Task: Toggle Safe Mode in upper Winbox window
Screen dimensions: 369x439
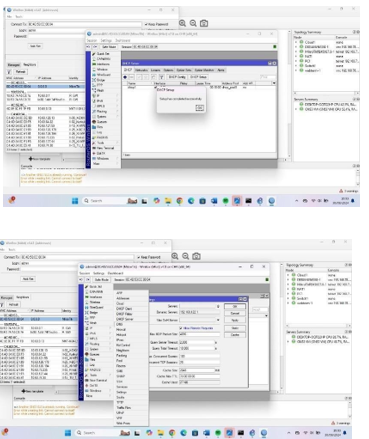Action: click(109, 47)
